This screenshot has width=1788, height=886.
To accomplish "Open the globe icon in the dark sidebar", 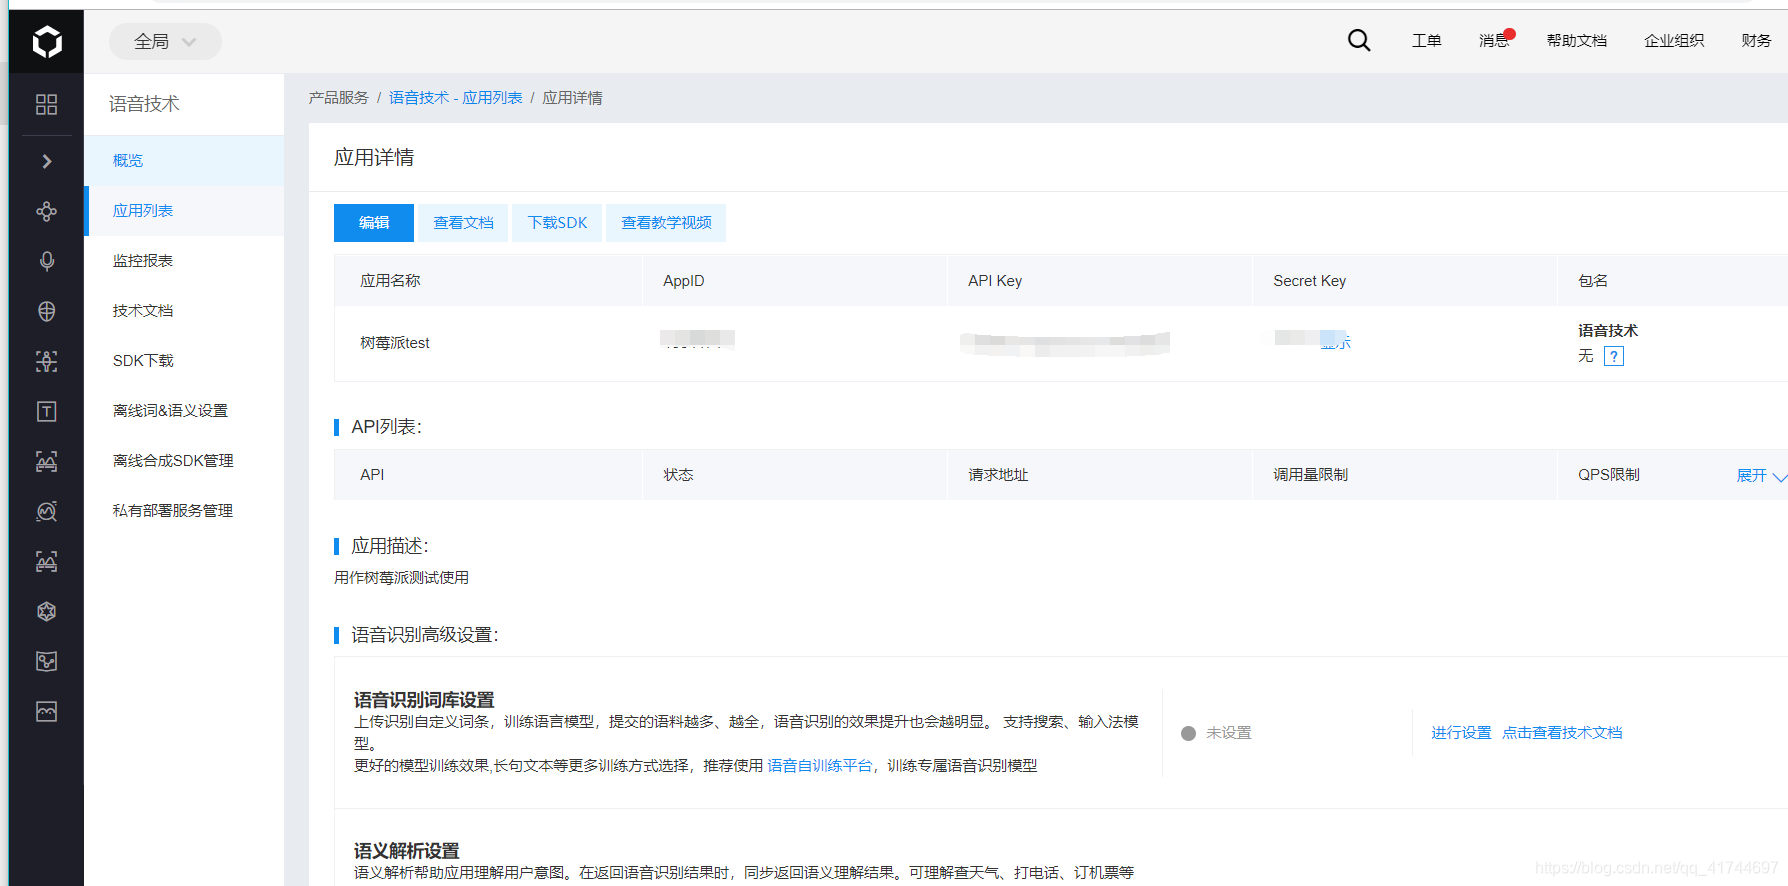I will tap(46, 311).
